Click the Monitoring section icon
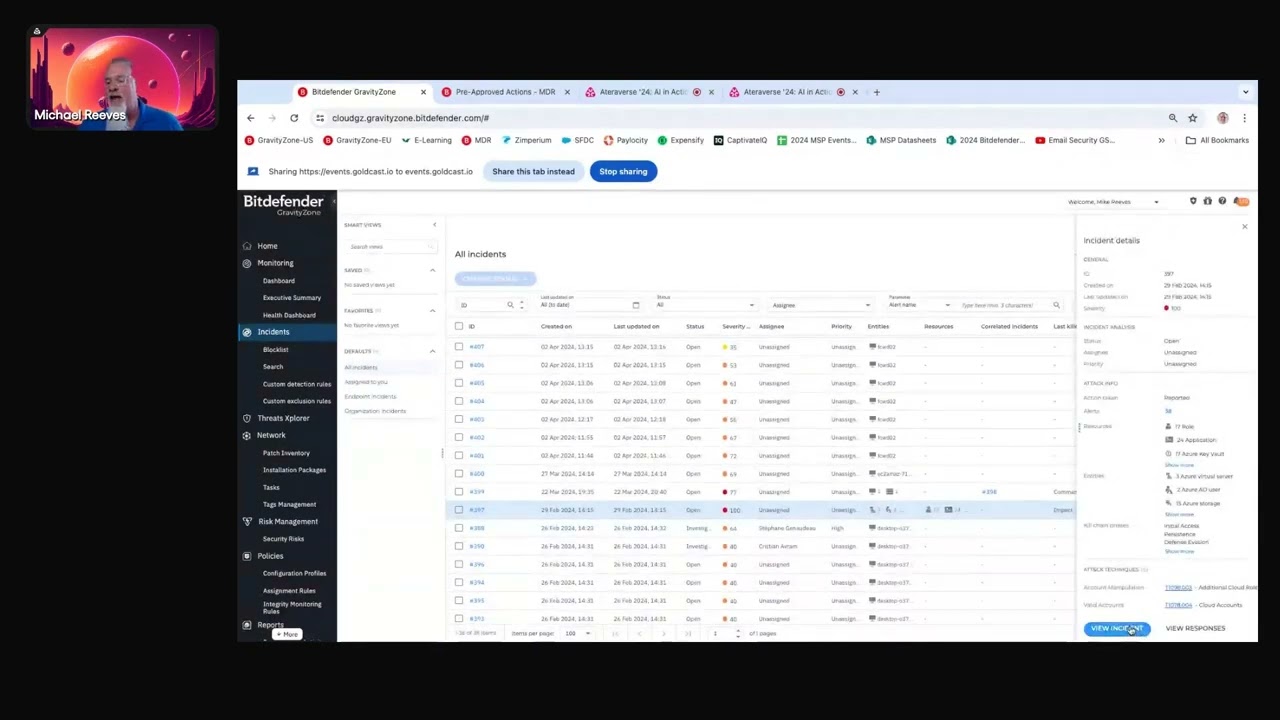Viewport: 1280px width, 720px height. 247,263
